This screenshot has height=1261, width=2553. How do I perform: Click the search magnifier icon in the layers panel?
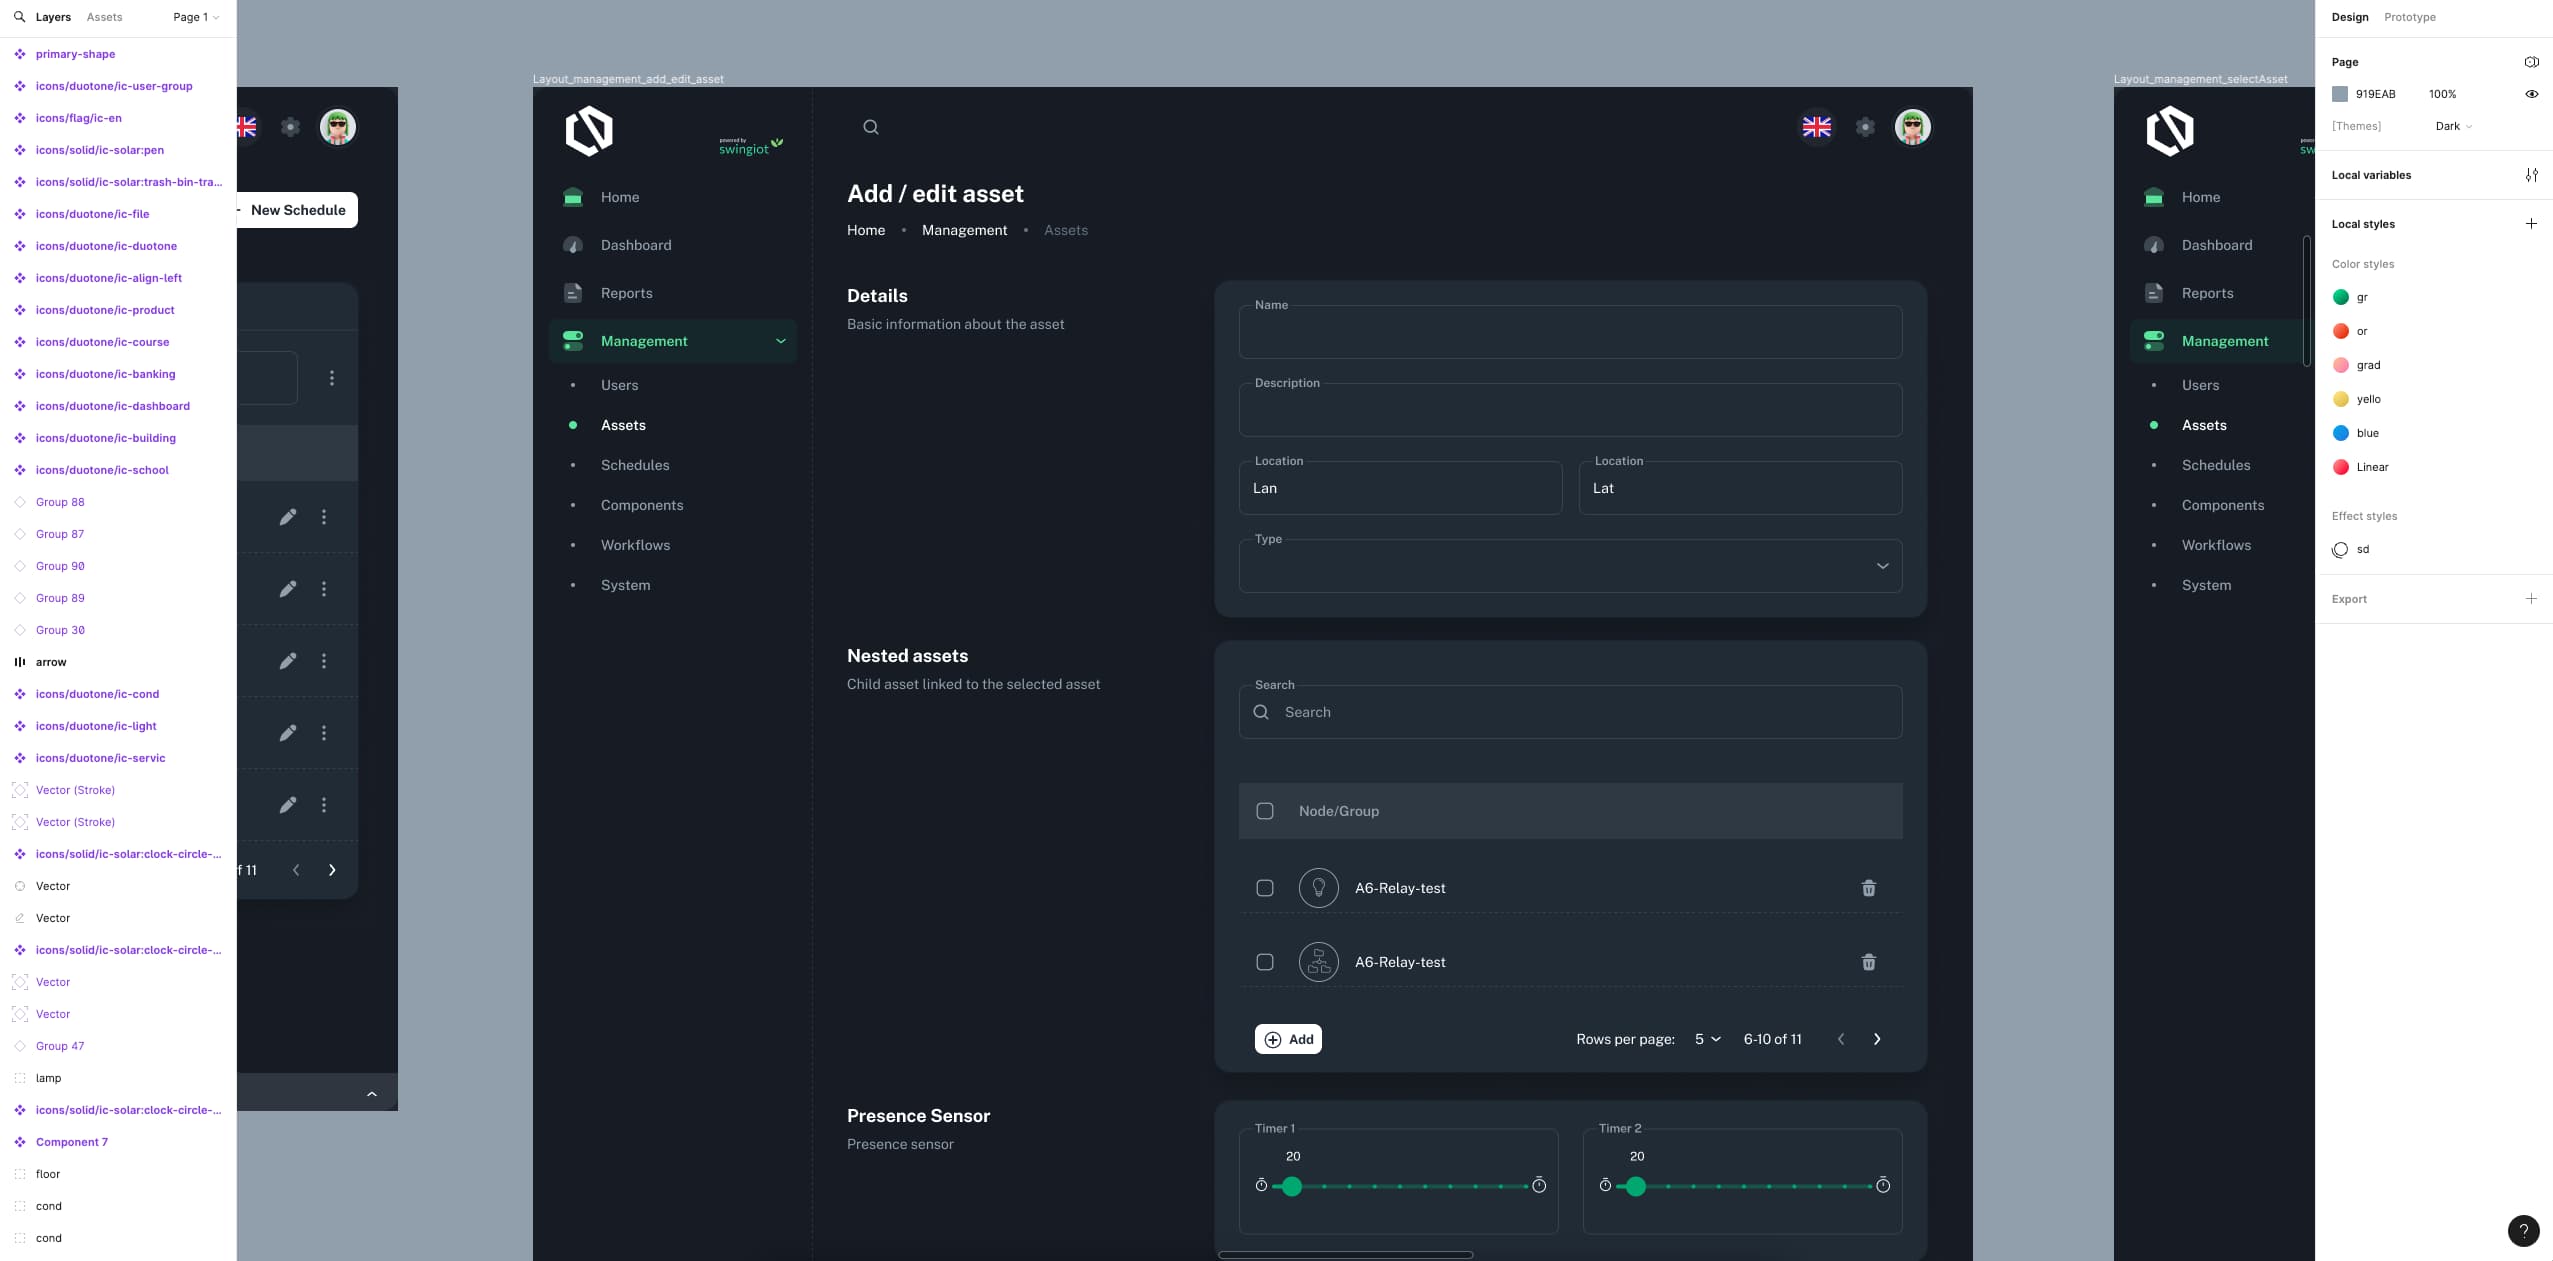(x=19, y=17)
